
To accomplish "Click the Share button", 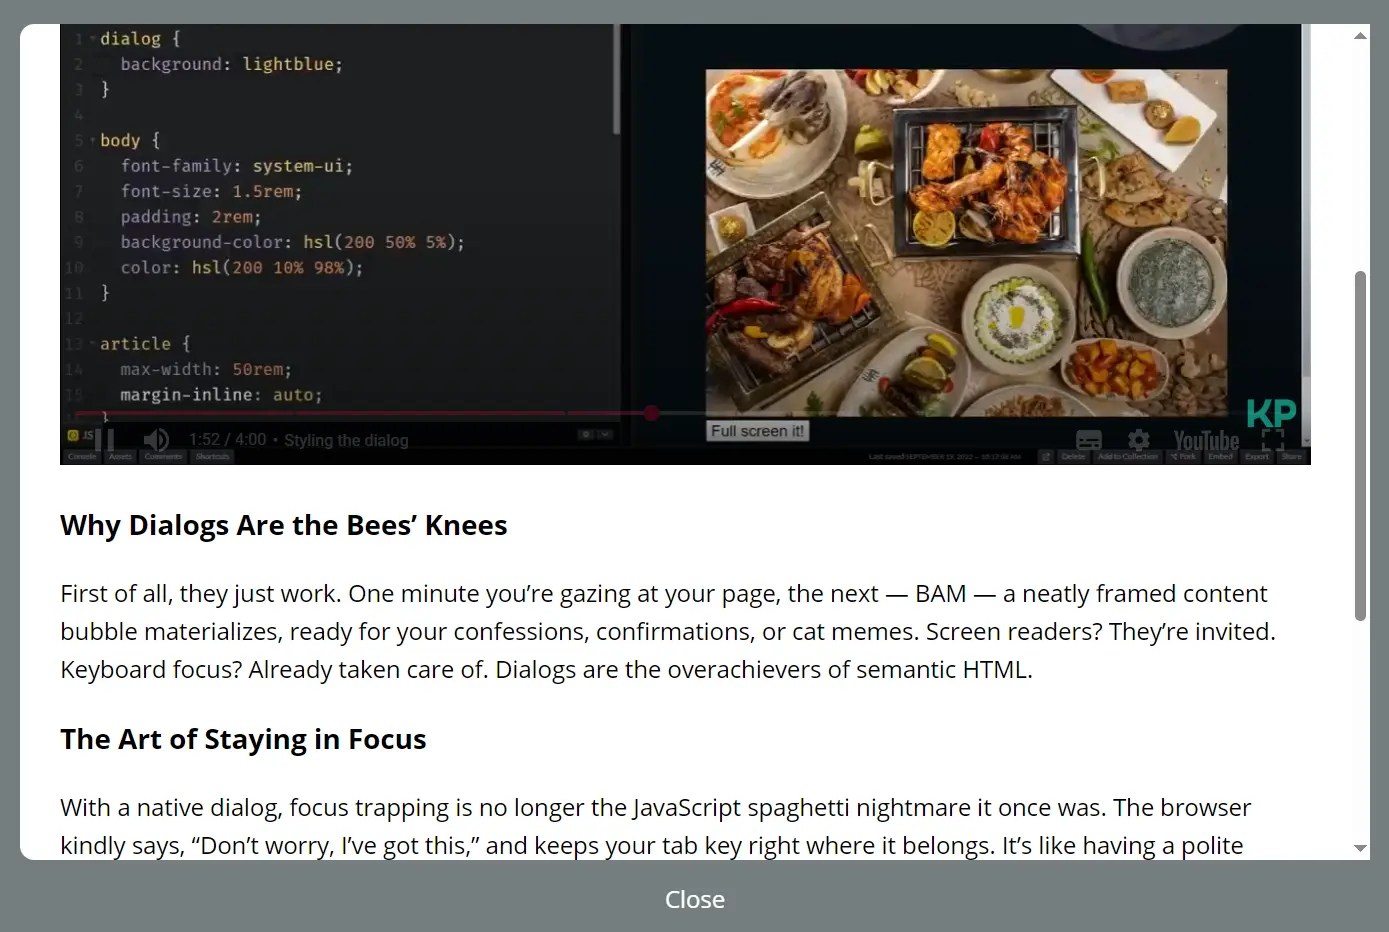I will click(1290, 456).
